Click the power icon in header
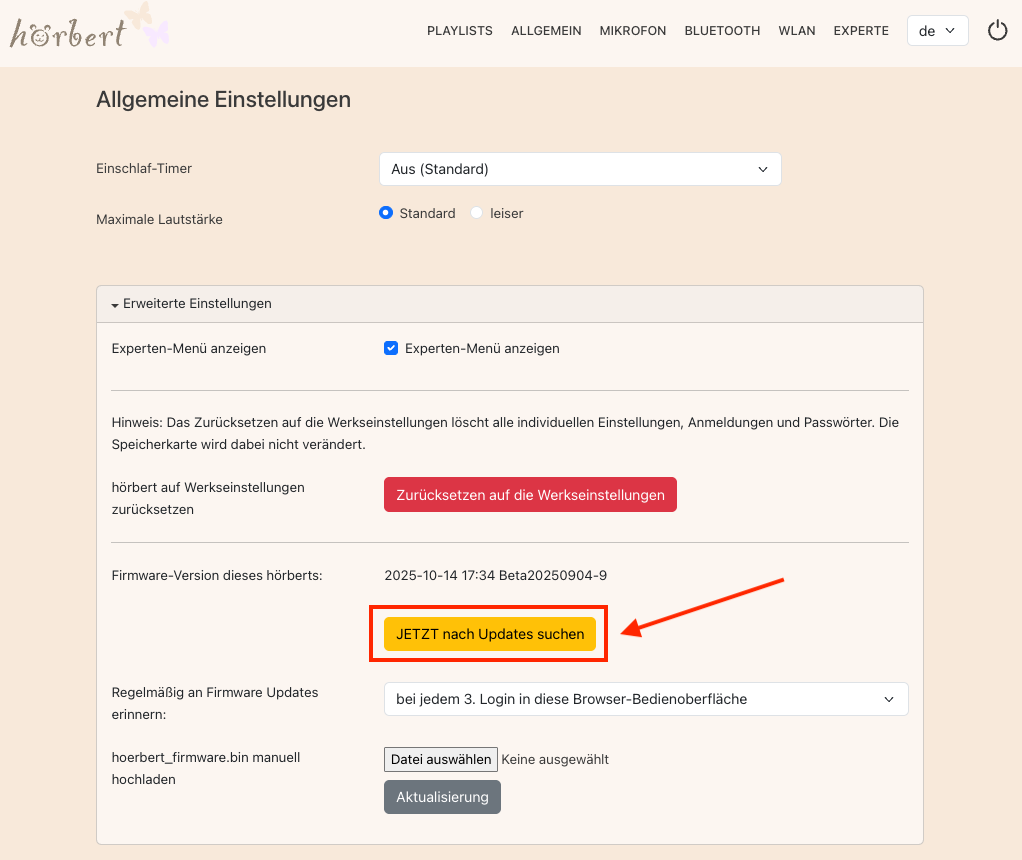Viewport: 1022px width, 860px height. [997, 31]
